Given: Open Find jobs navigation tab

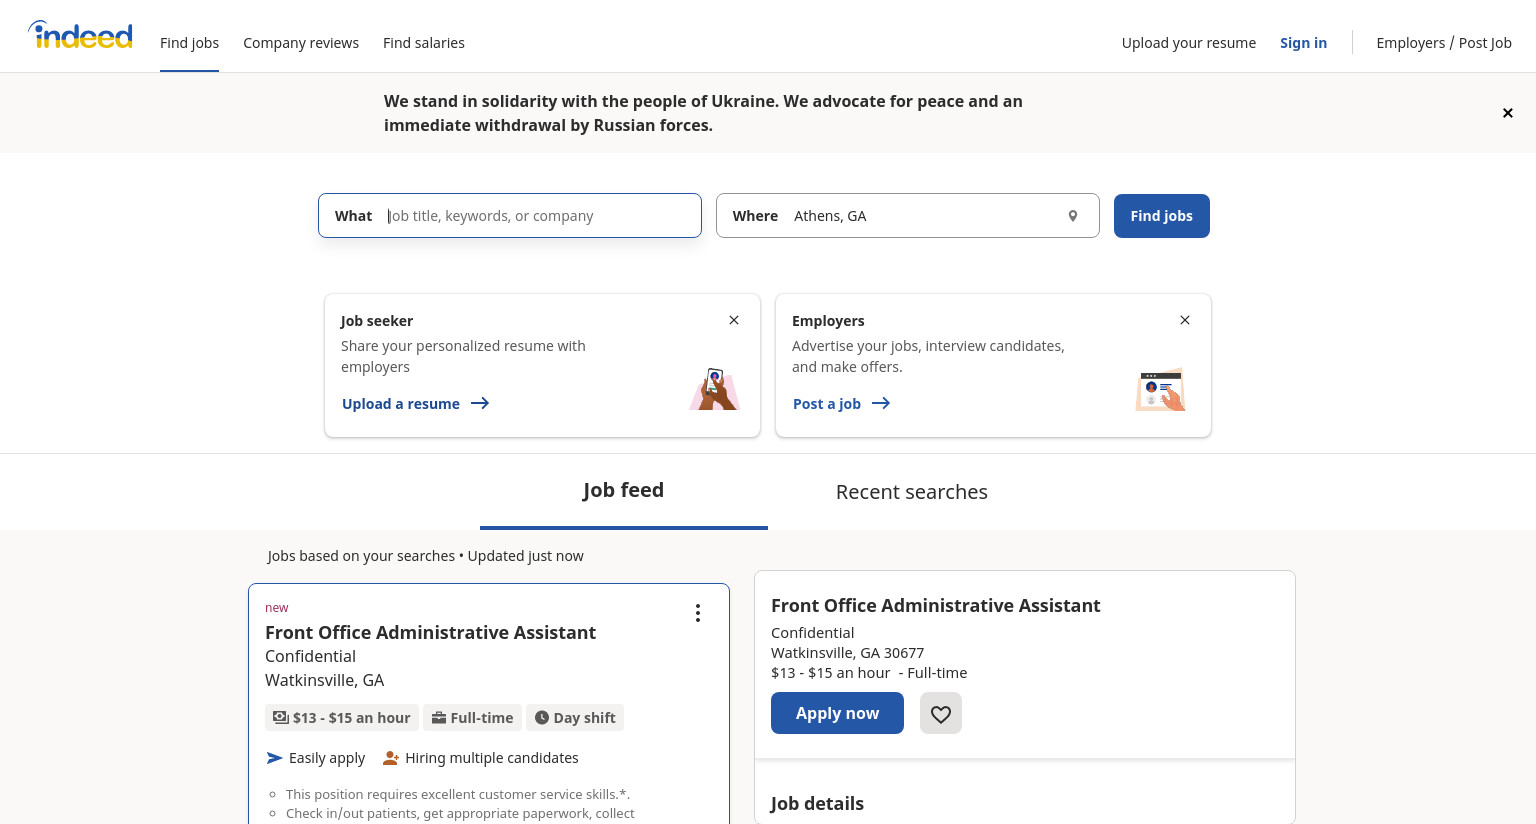Looking at the screenshot, I should [189, 43].
